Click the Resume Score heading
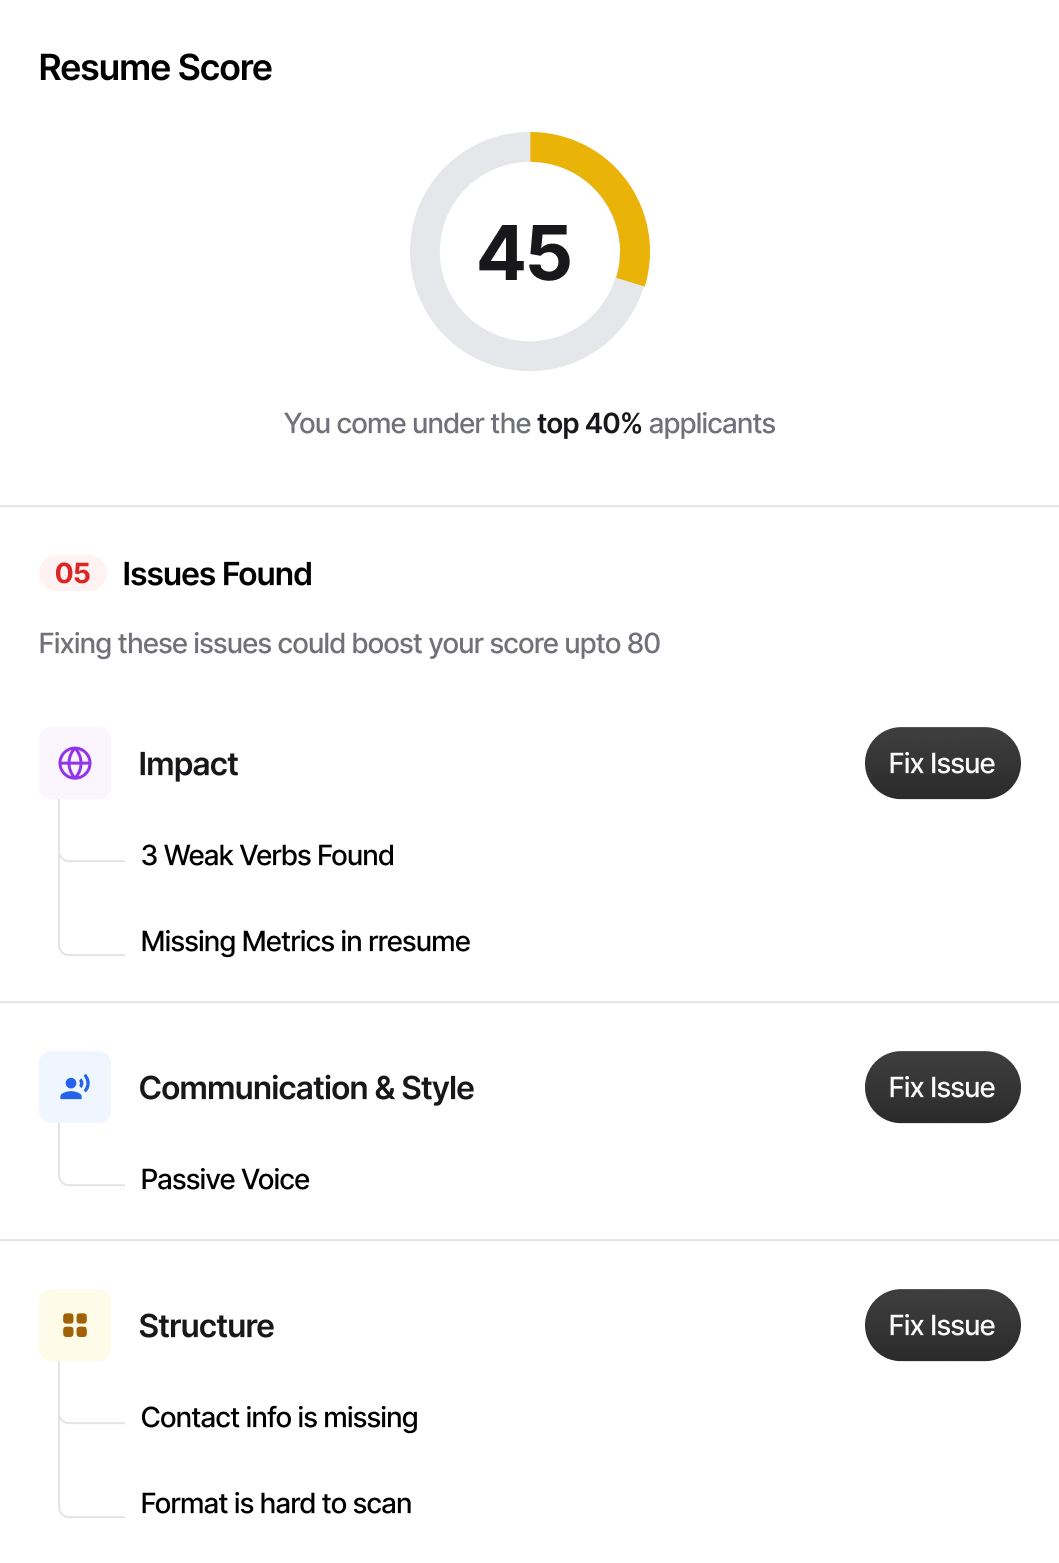 click(x=155, y=67)
